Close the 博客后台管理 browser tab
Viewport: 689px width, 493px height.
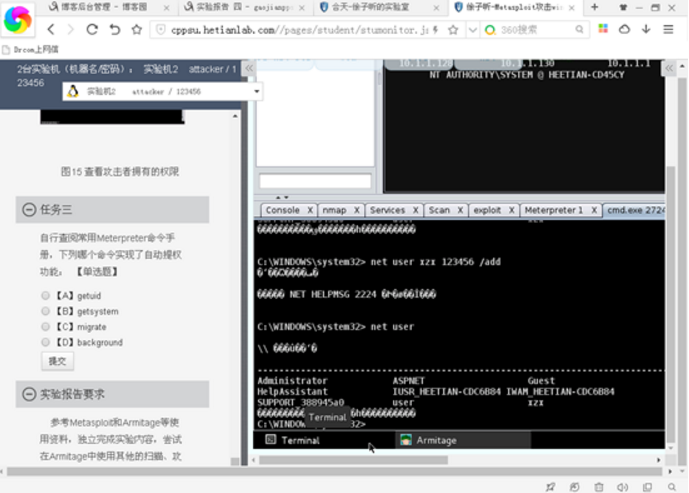click(167, 7)
